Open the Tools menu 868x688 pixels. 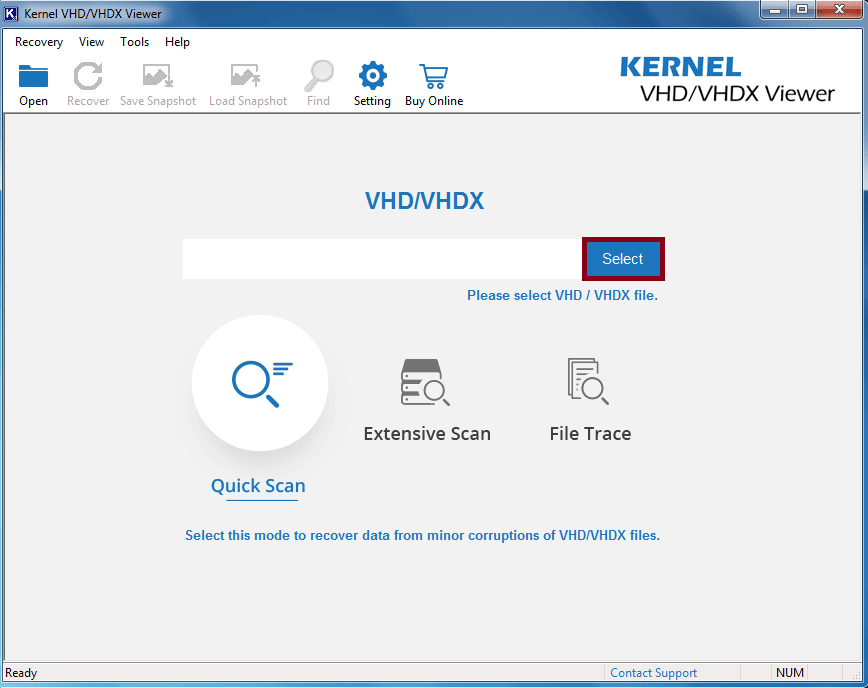pos(135,42)
